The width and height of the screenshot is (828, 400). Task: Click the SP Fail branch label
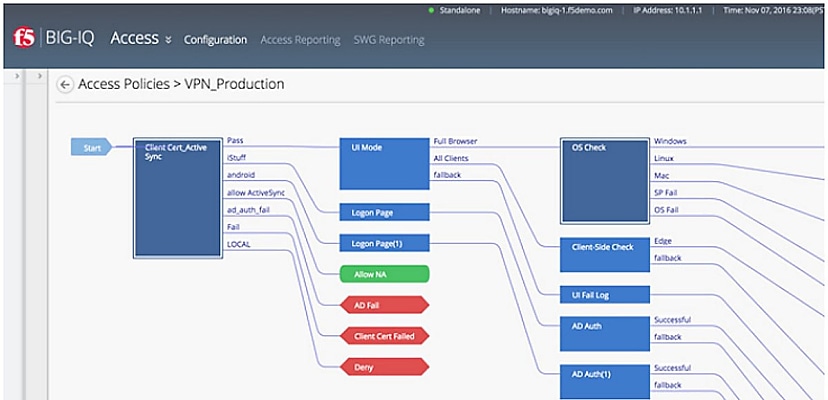(x=665, y=193)
